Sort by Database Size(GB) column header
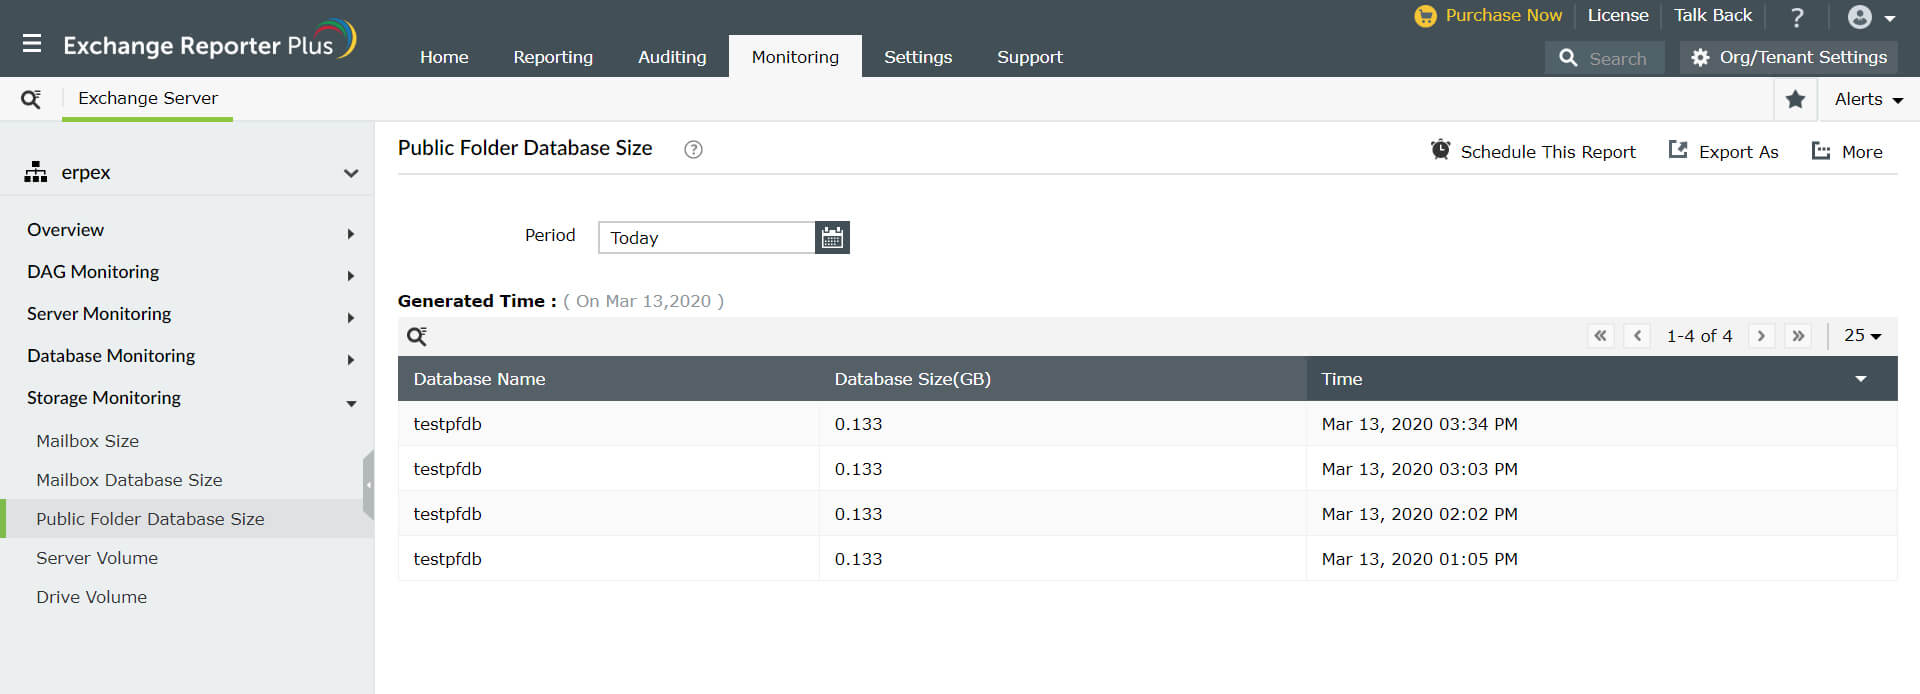This screenshot has height=694, width=1920. 912,379
